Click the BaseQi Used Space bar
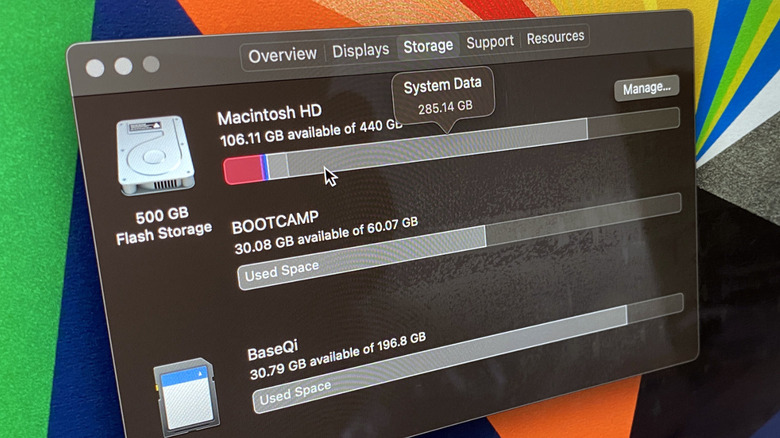Image resolution: width=780 pixels, height=438 pixels. click(440, 359)
